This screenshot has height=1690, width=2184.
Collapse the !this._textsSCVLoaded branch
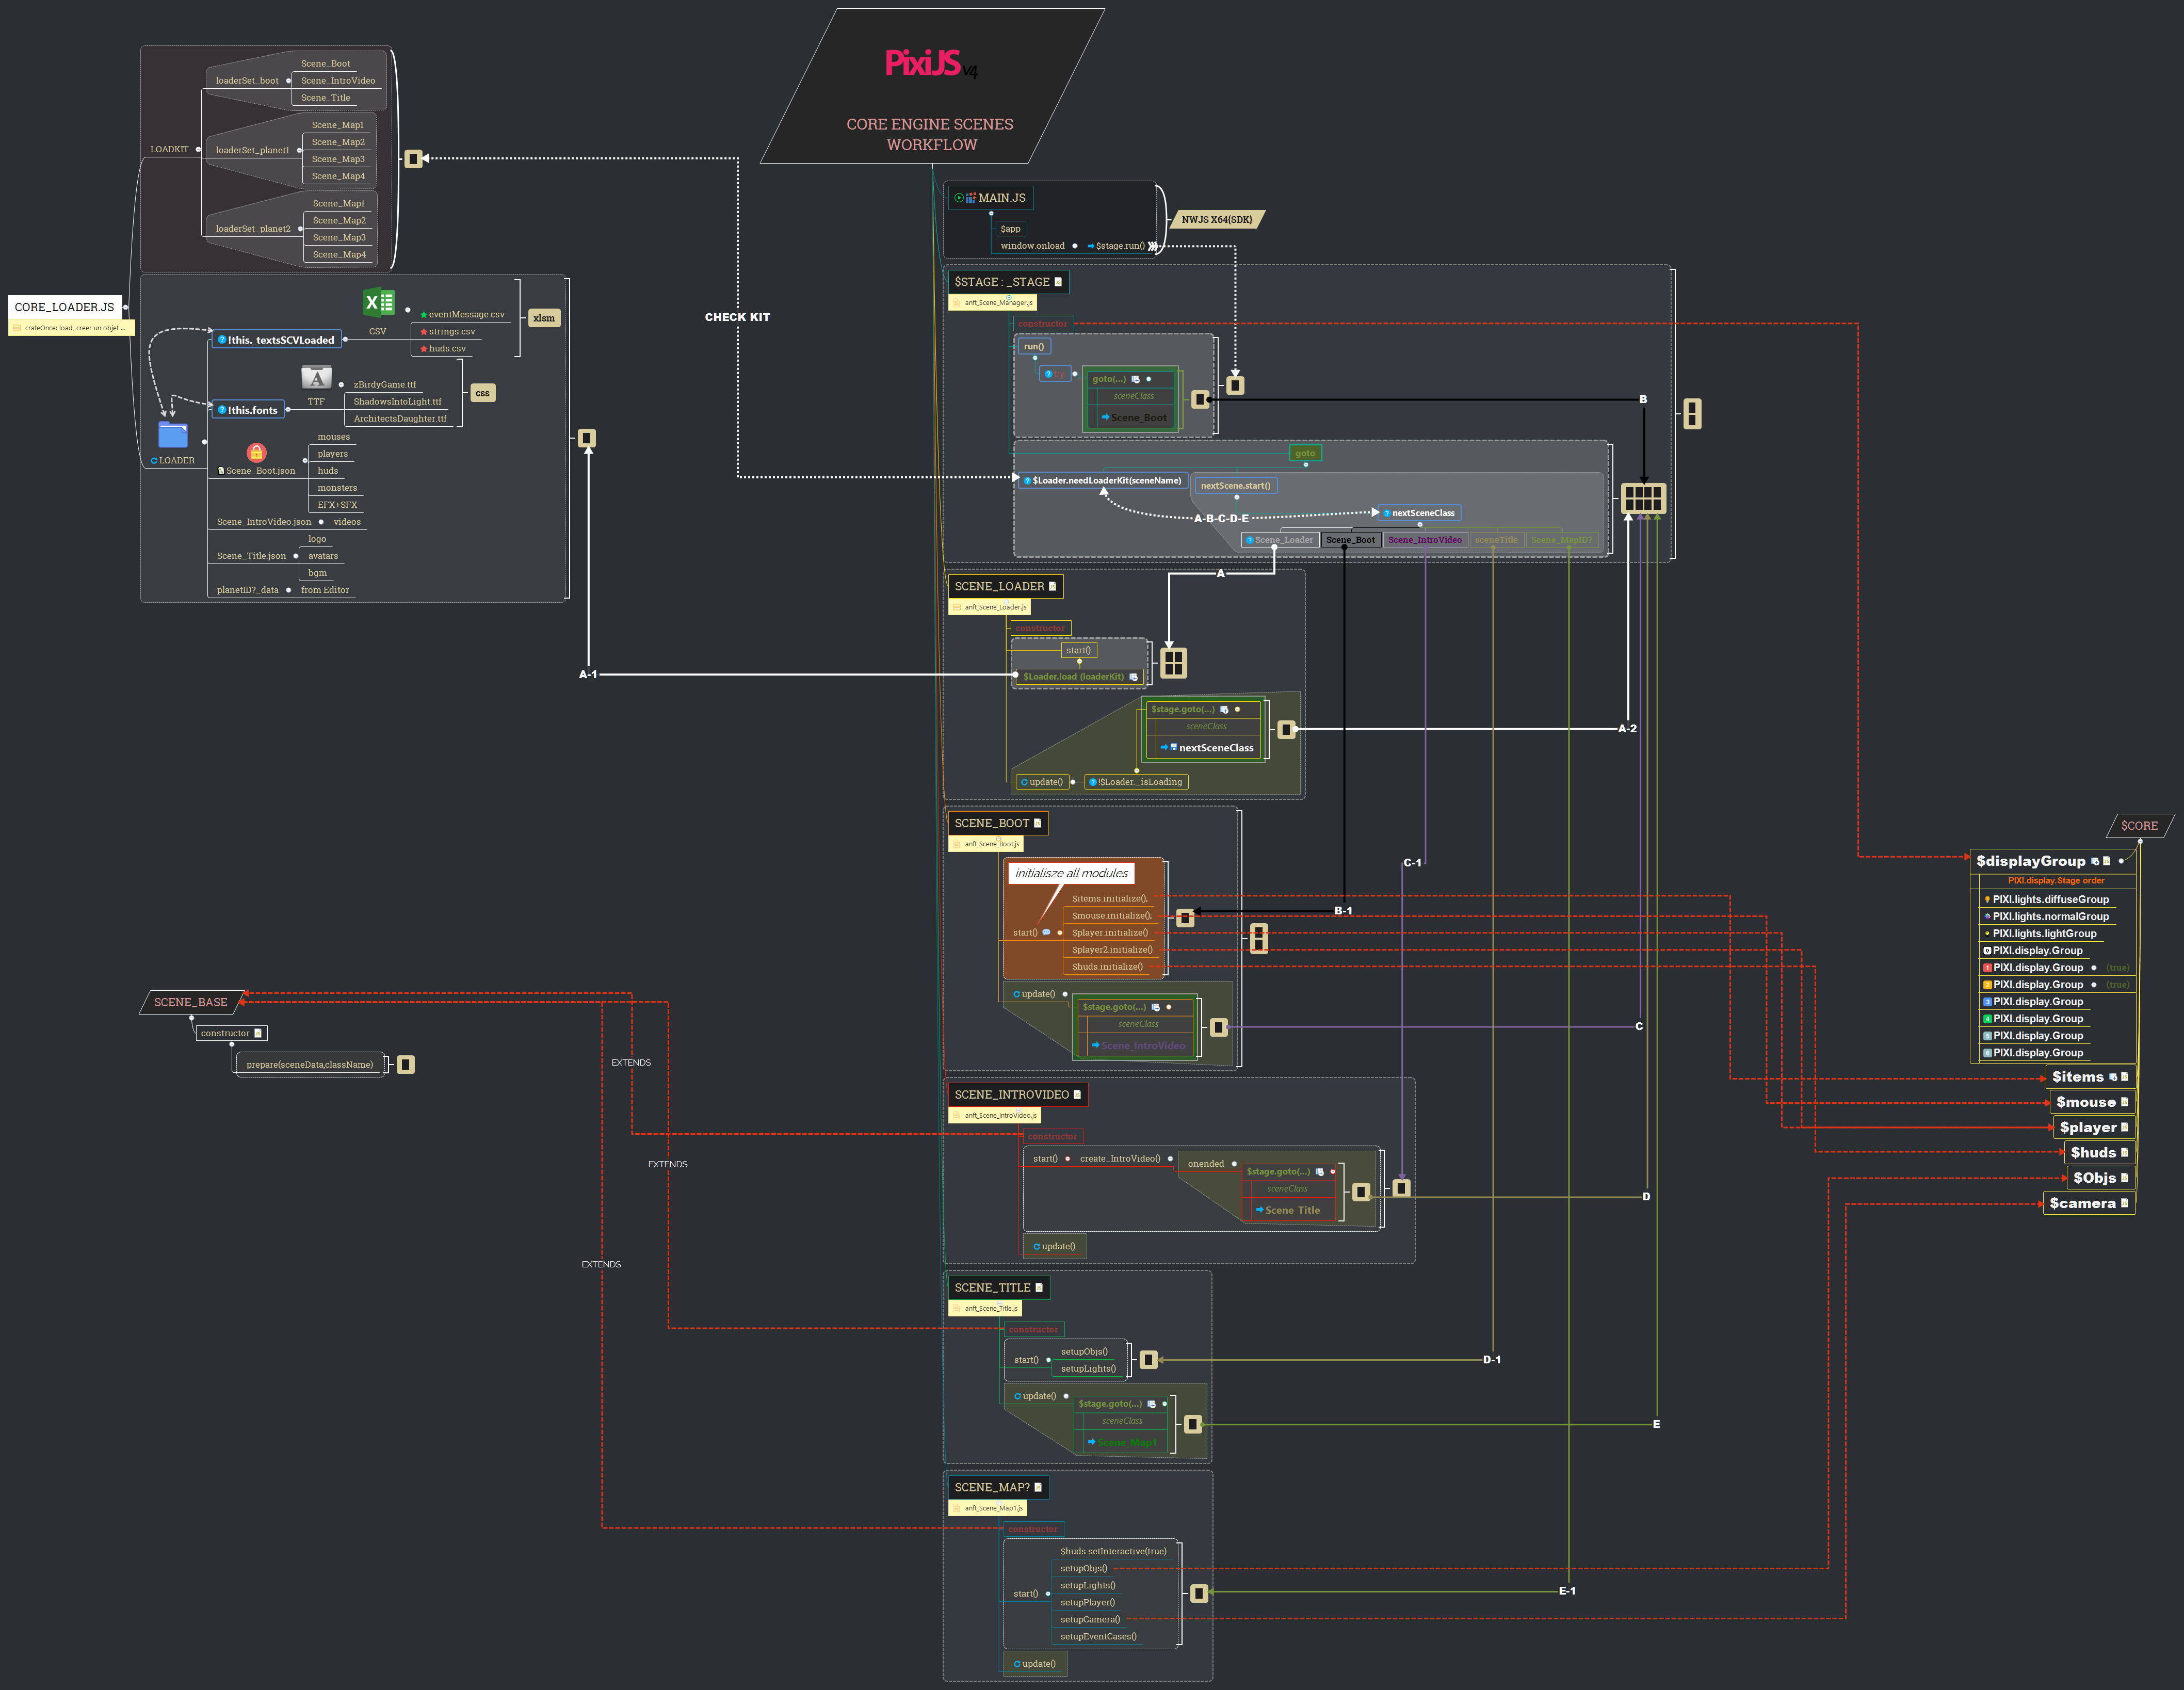point(345,340)
